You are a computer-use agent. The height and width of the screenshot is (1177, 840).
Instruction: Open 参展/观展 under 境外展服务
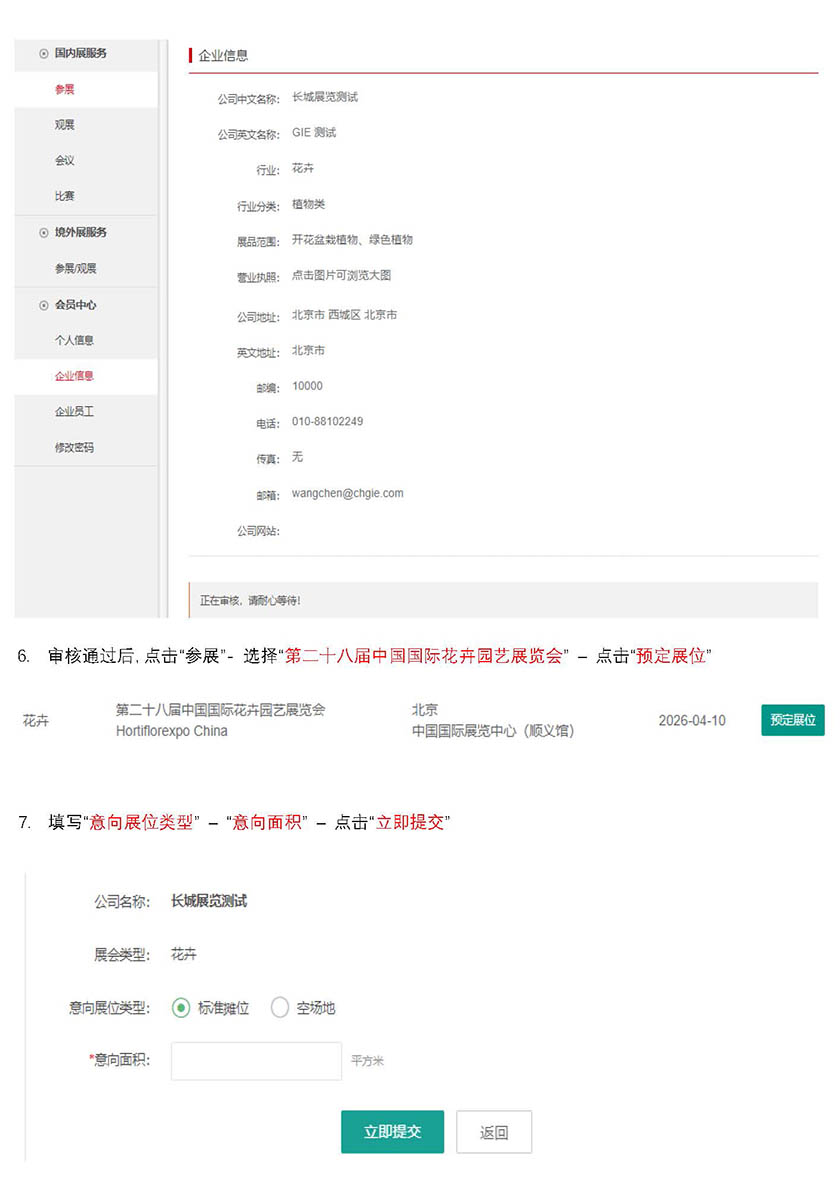[75, 269]
